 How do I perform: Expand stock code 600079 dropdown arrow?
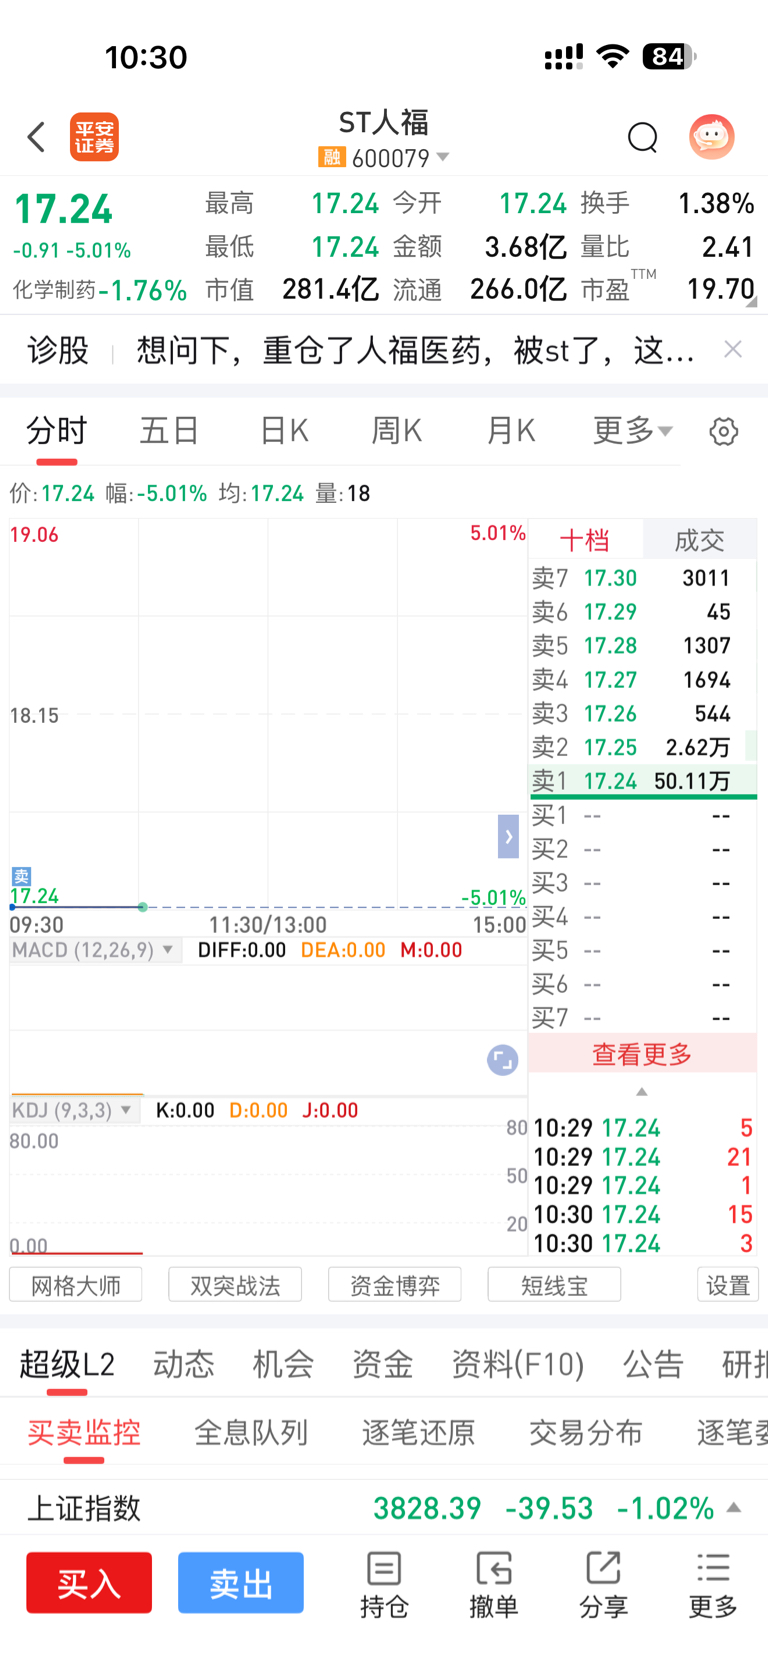point(443,158)
